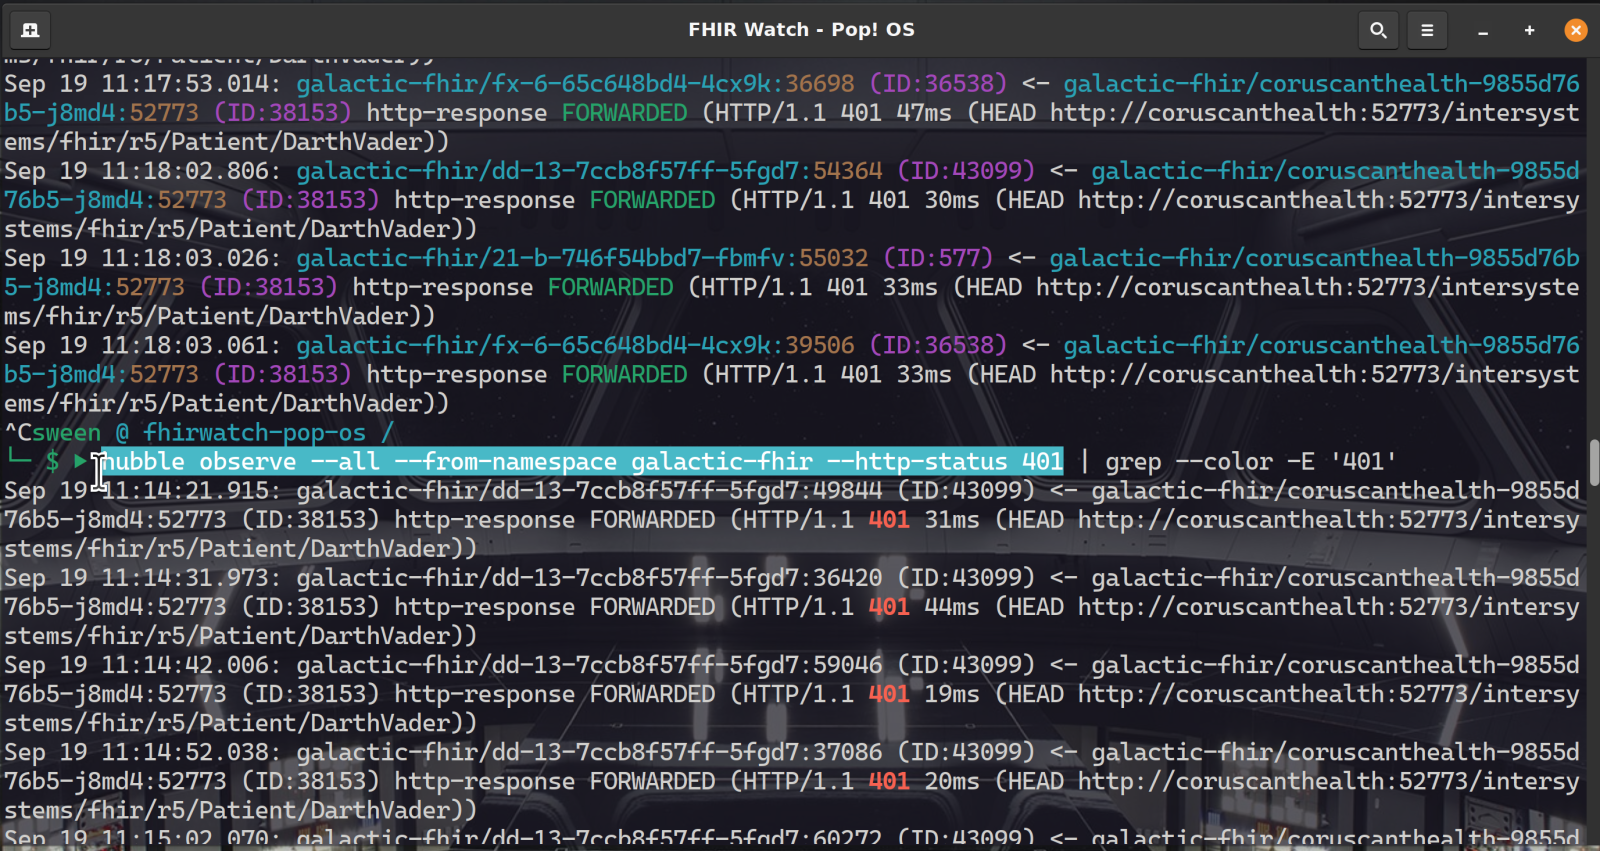Click the terminal's vertical scrollbar thumb

(1593, 462)
